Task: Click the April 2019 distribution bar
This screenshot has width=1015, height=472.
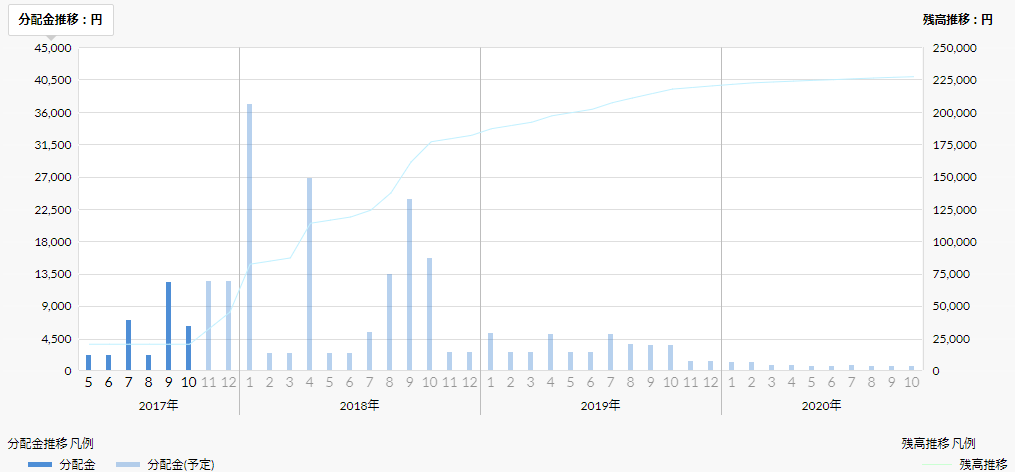Action: coord(551,352)
